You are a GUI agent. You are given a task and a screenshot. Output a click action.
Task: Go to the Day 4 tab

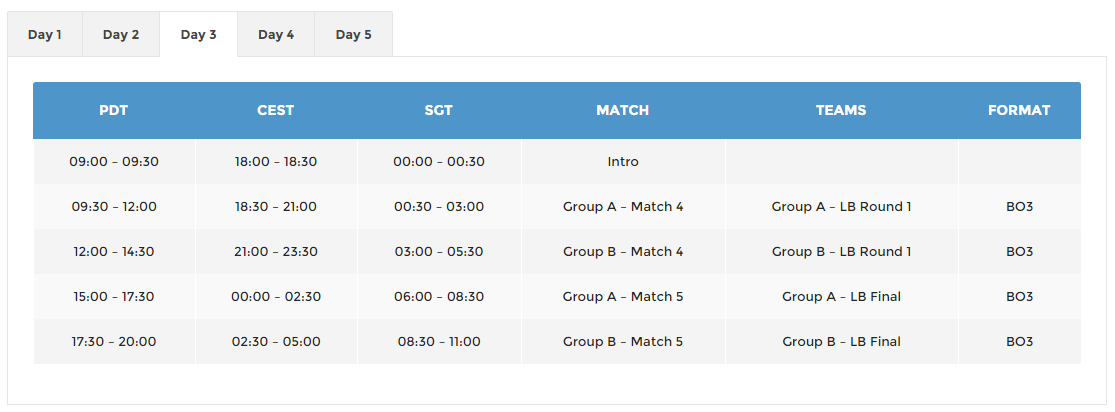tap(276, 34)
